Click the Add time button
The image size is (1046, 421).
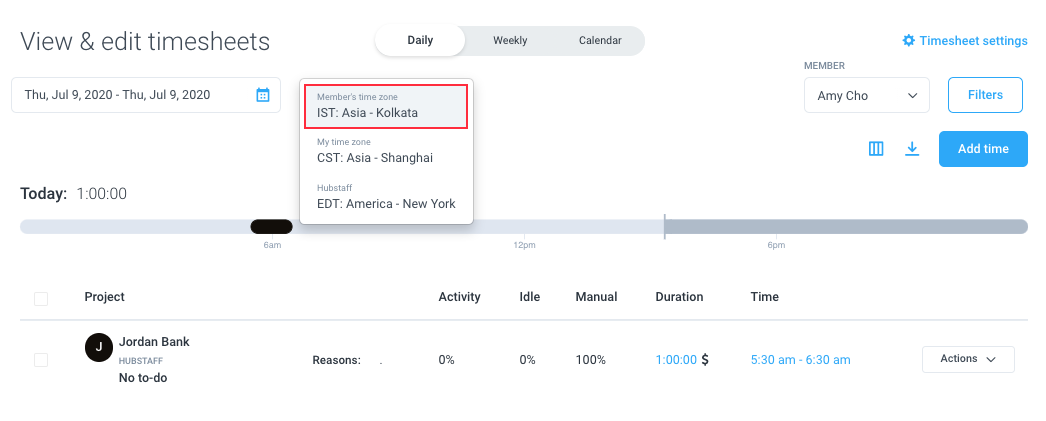point(983,149)
